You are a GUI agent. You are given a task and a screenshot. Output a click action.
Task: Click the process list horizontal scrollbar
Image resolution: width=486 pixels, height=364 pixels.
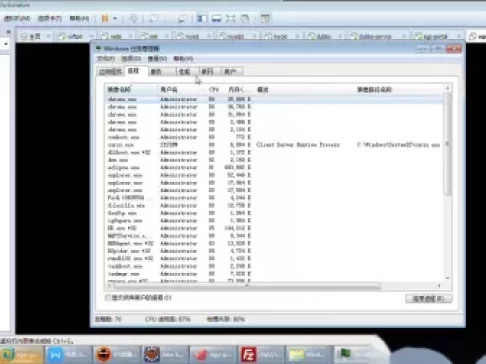[247, 286]
